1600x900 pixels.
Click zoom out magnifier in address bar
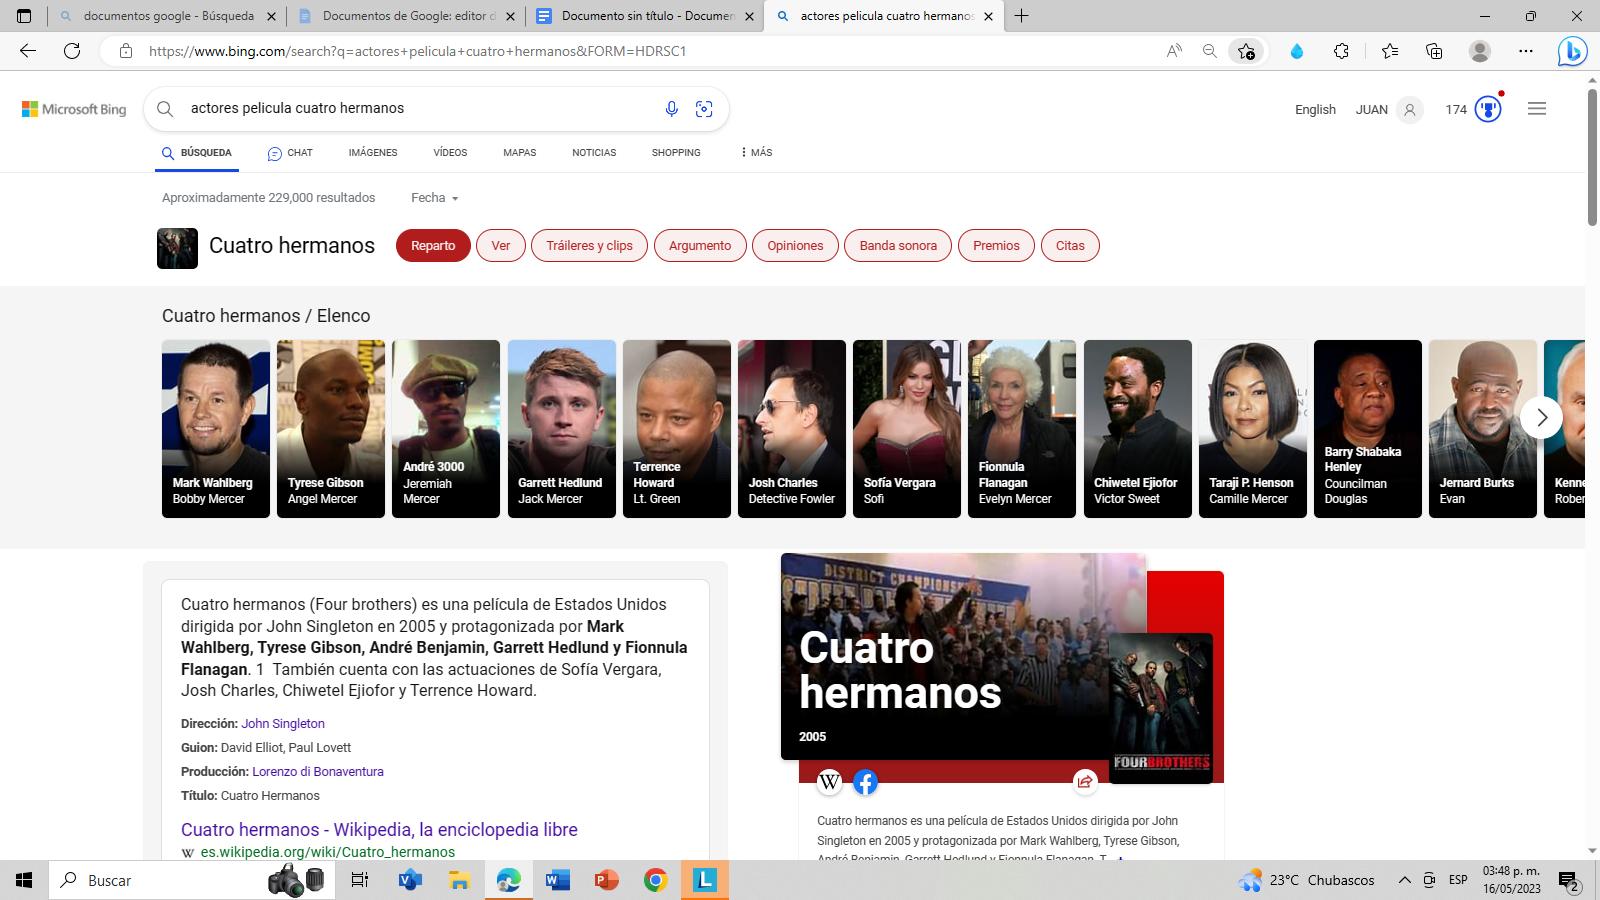(x=1209, y=51)
